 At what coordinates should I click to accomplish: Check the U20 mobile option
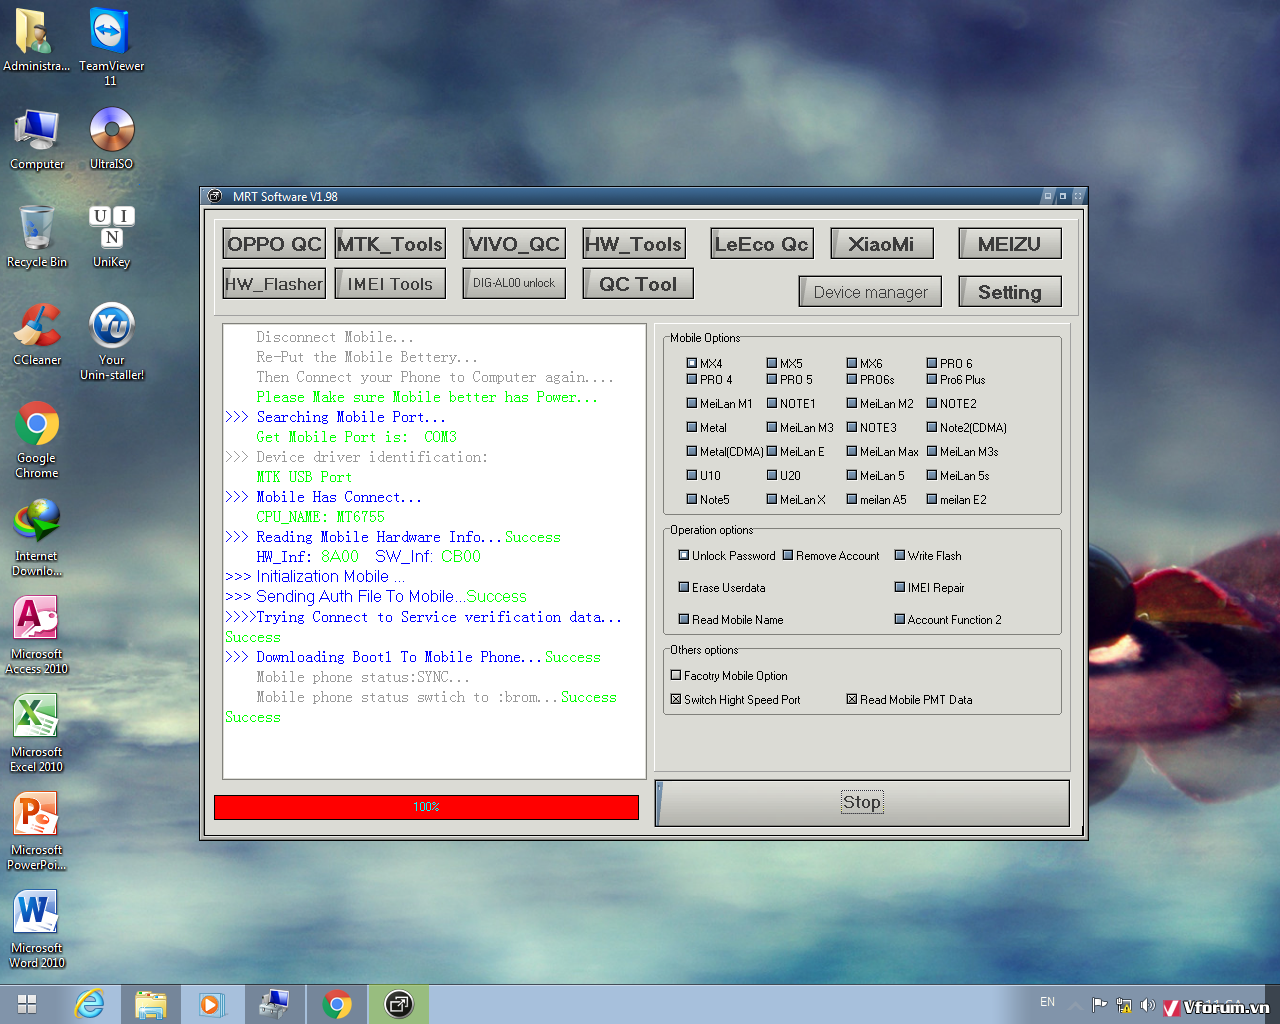point(772,475)
